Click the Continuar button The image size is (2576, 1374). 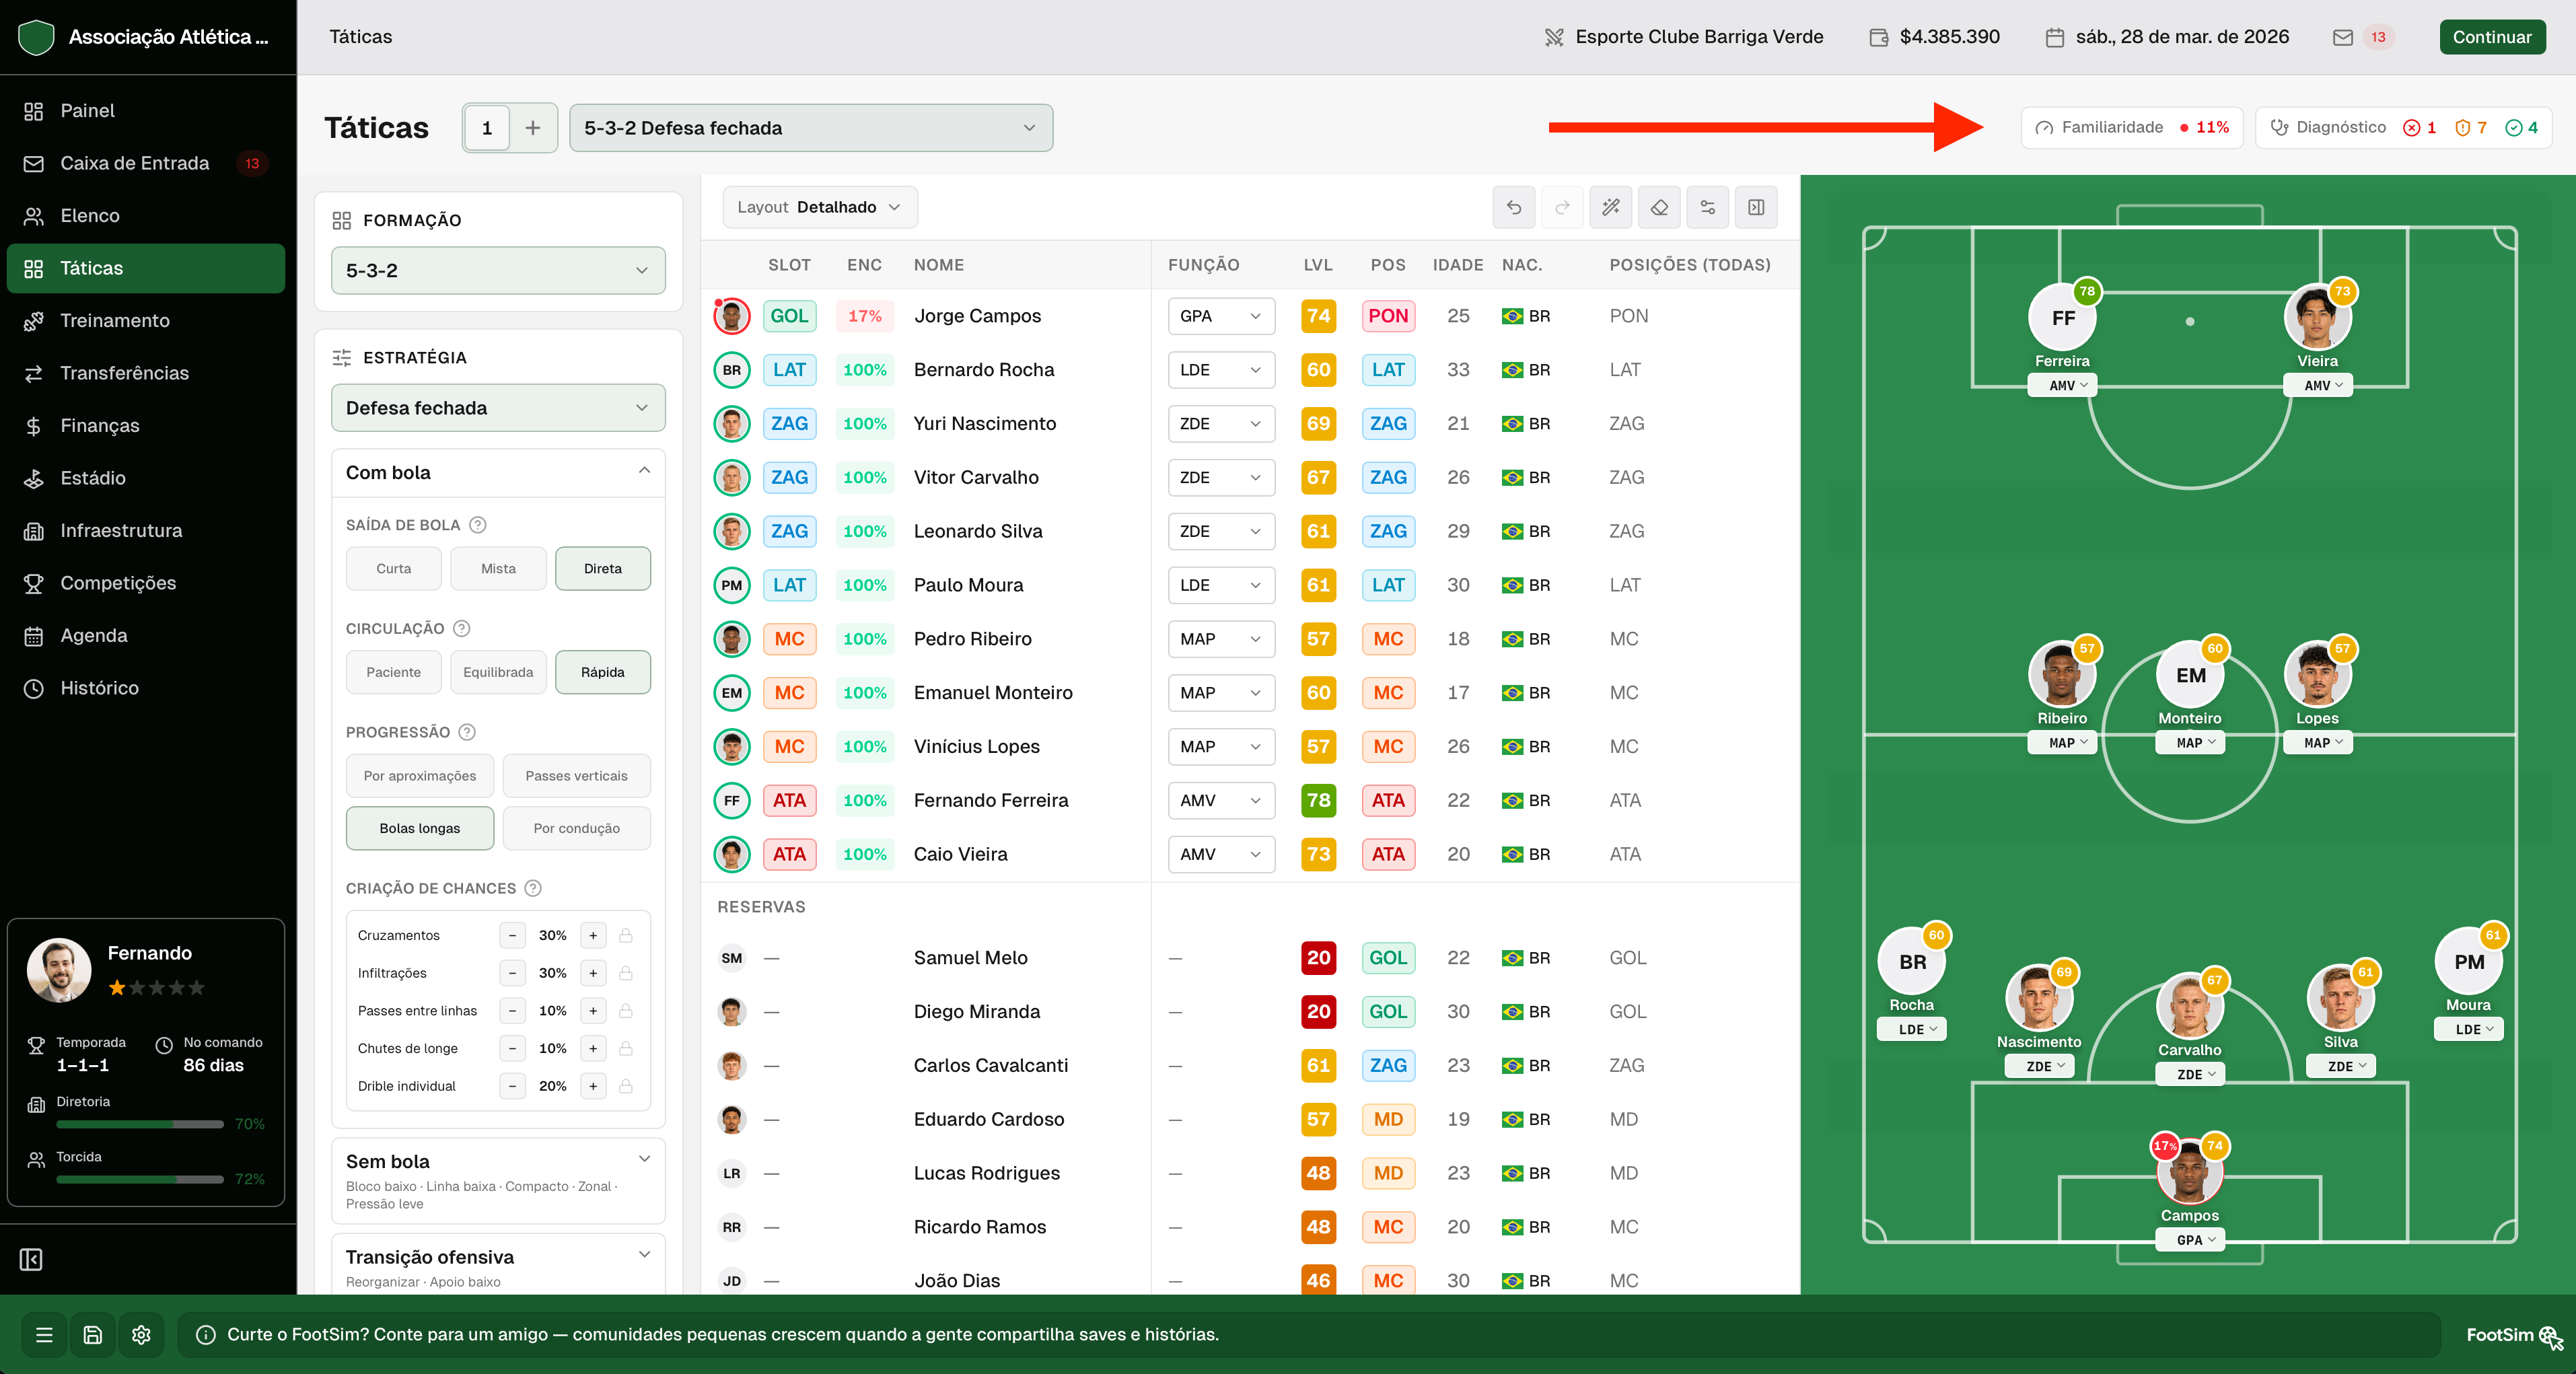pyautogui.click(x=2492, y=37)
